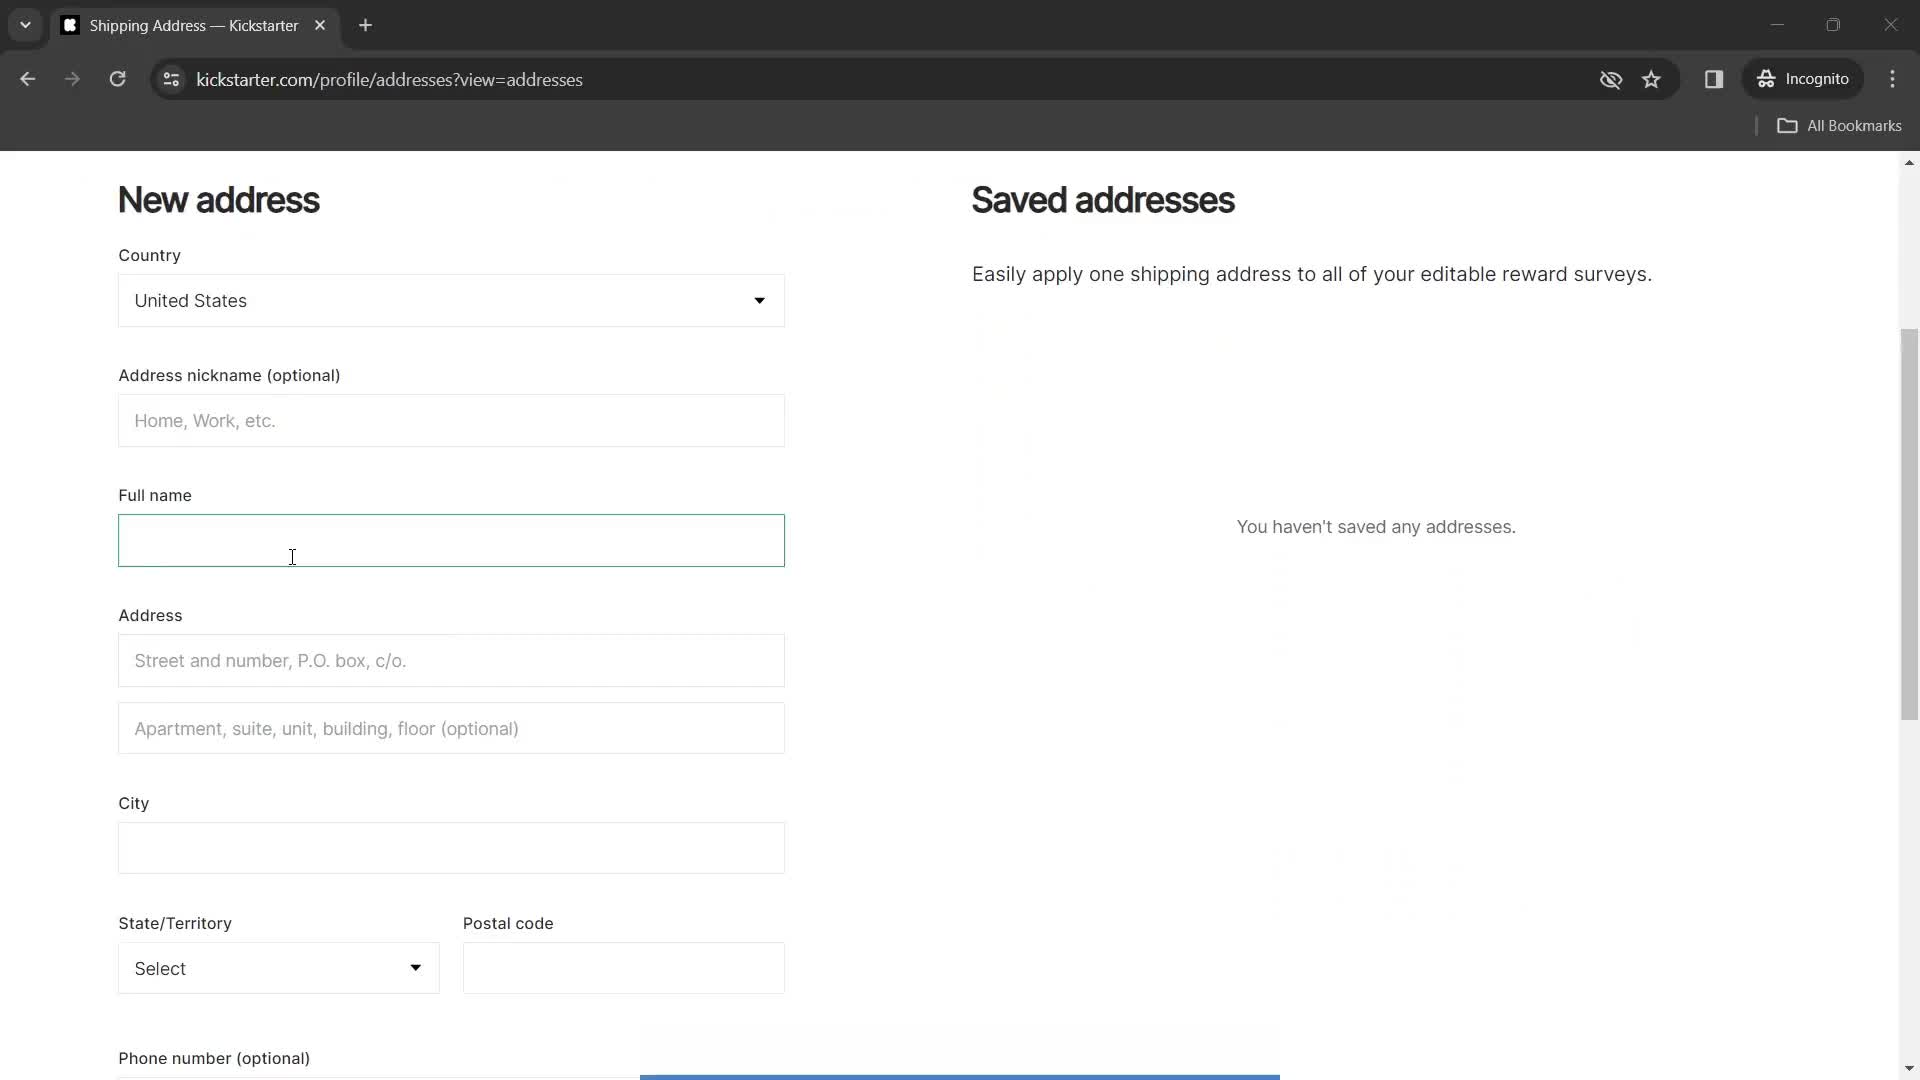Click the browser address bar URL

[390, 79]
